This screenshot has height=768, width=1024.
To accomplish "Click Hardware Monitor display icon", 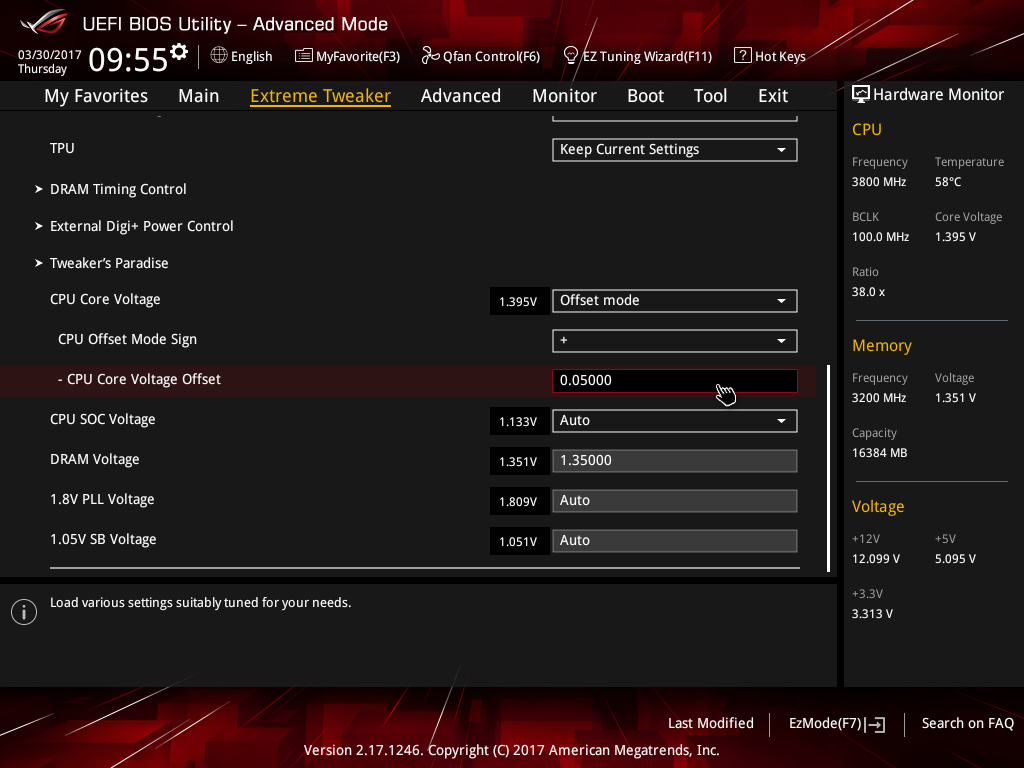I will (860, 95).
